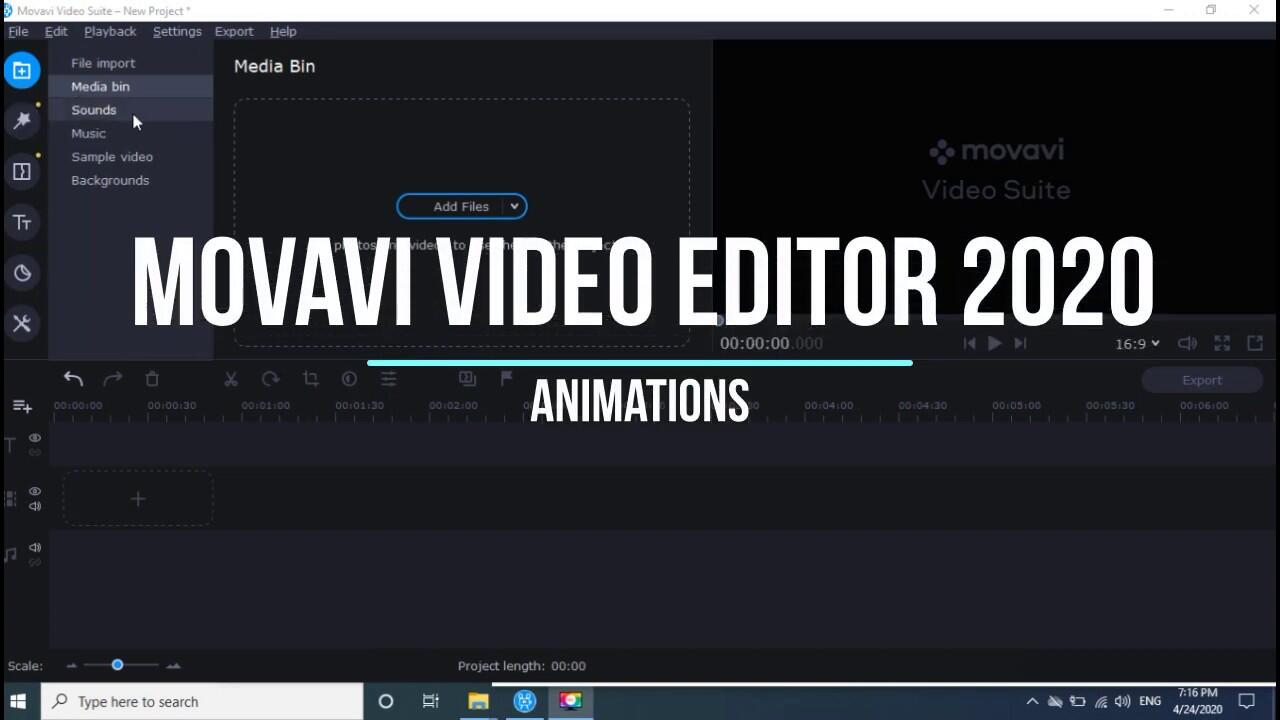The width and height of the screenshot is (1280, 720).
Task: Open More Tools with the wrench icon
Action: coord(21,323)
